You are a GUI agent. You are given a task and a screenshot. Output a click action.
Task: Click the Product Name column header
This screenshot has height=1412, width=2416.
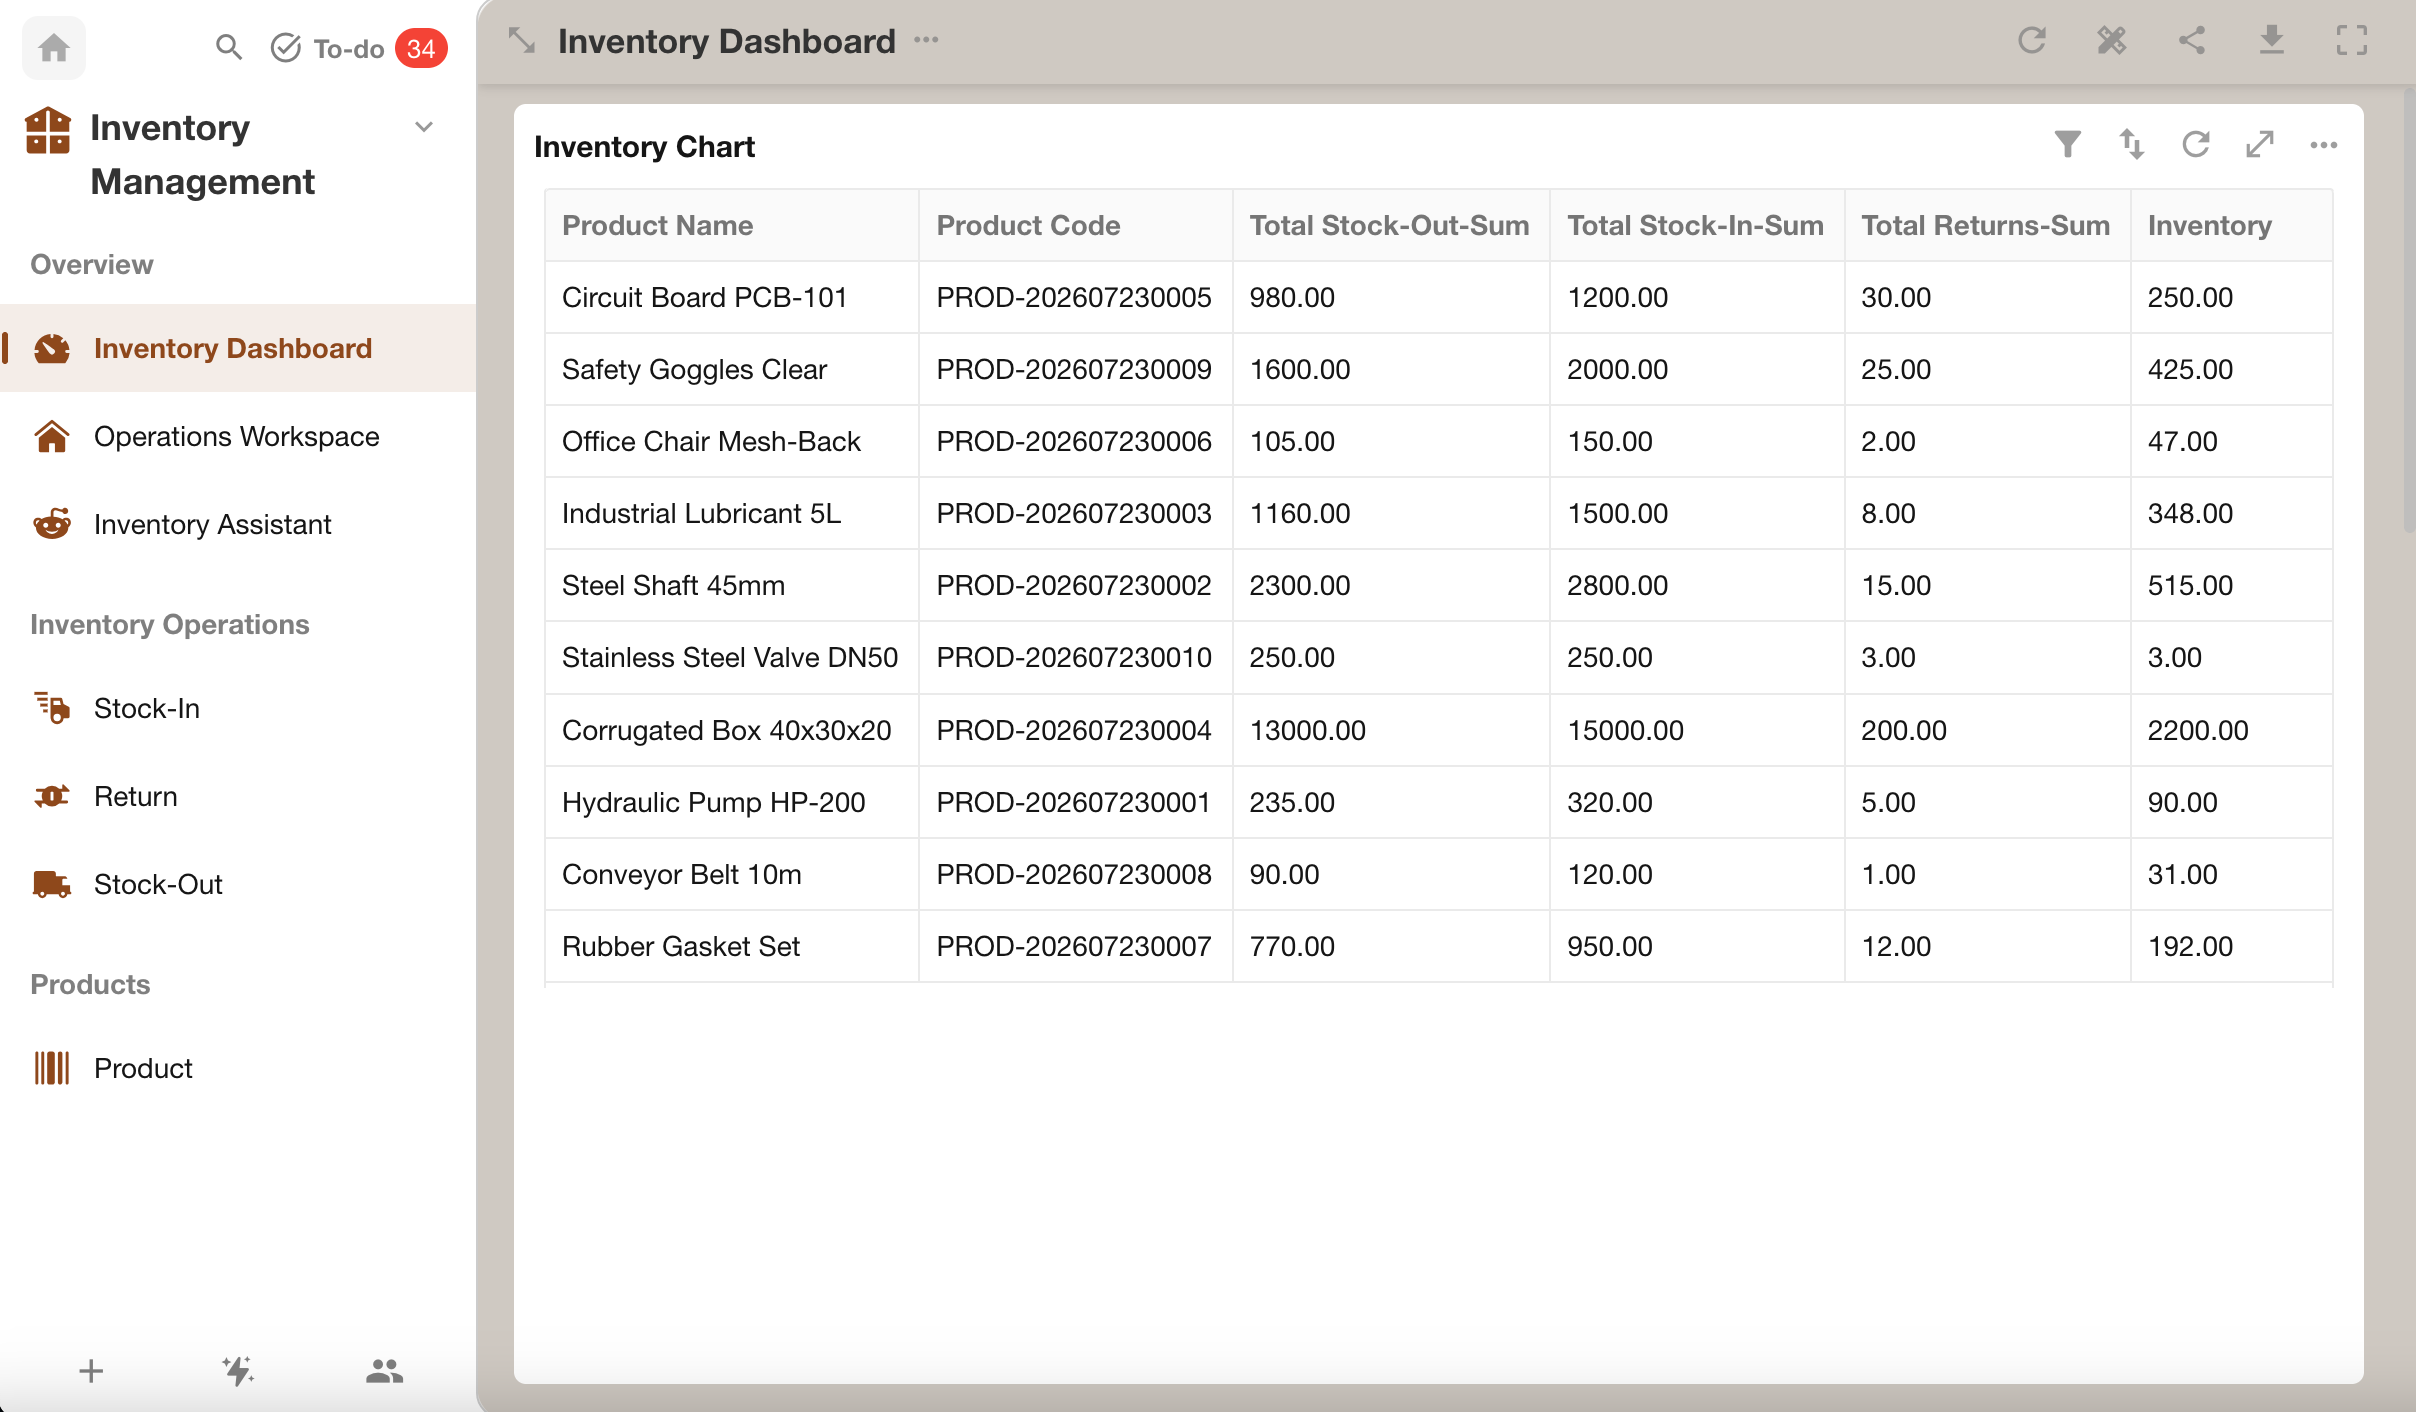point(732,225)
